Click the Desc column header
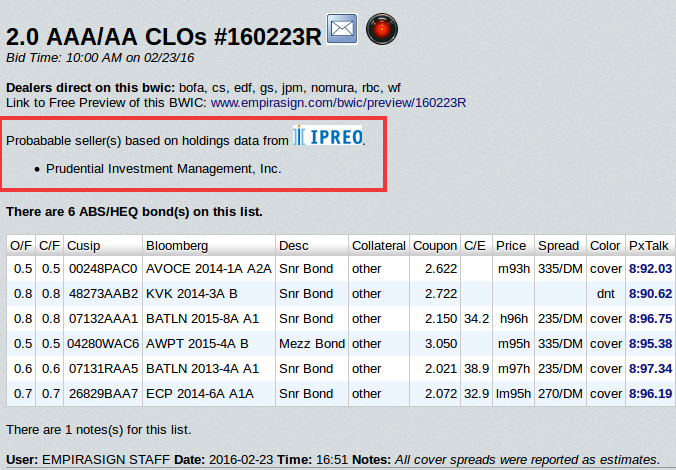The width and height of the screenshot is (676, 470). pos(312,245)
